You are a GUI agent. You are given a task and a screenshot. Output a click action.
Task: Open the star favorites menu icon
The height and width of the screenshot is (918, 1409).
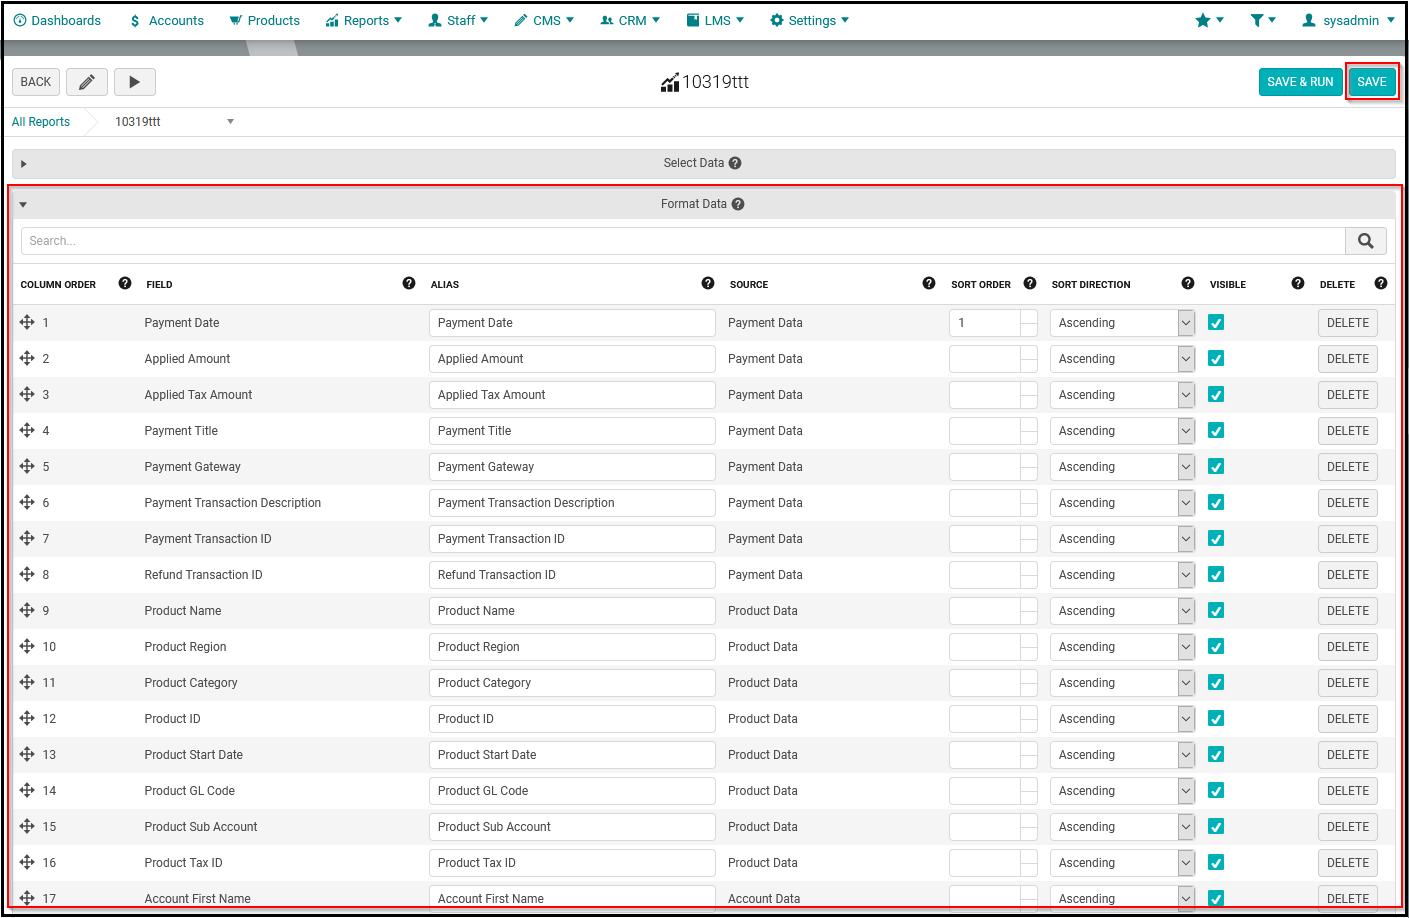(1209, 20)
